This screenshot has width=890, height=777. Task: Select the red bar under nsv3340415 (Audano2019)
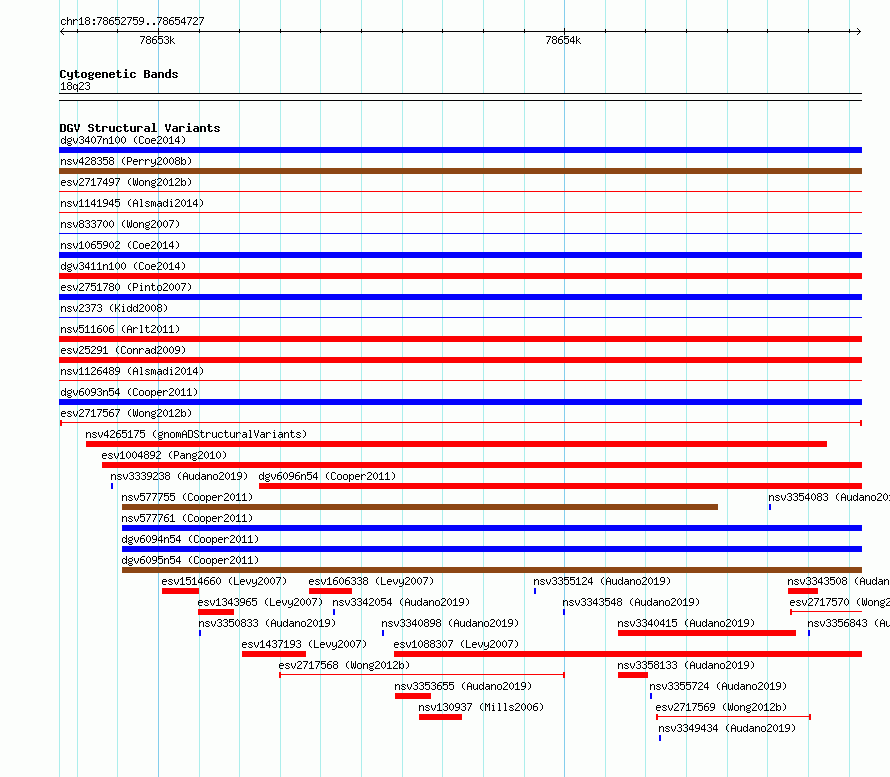pos(707,633)
